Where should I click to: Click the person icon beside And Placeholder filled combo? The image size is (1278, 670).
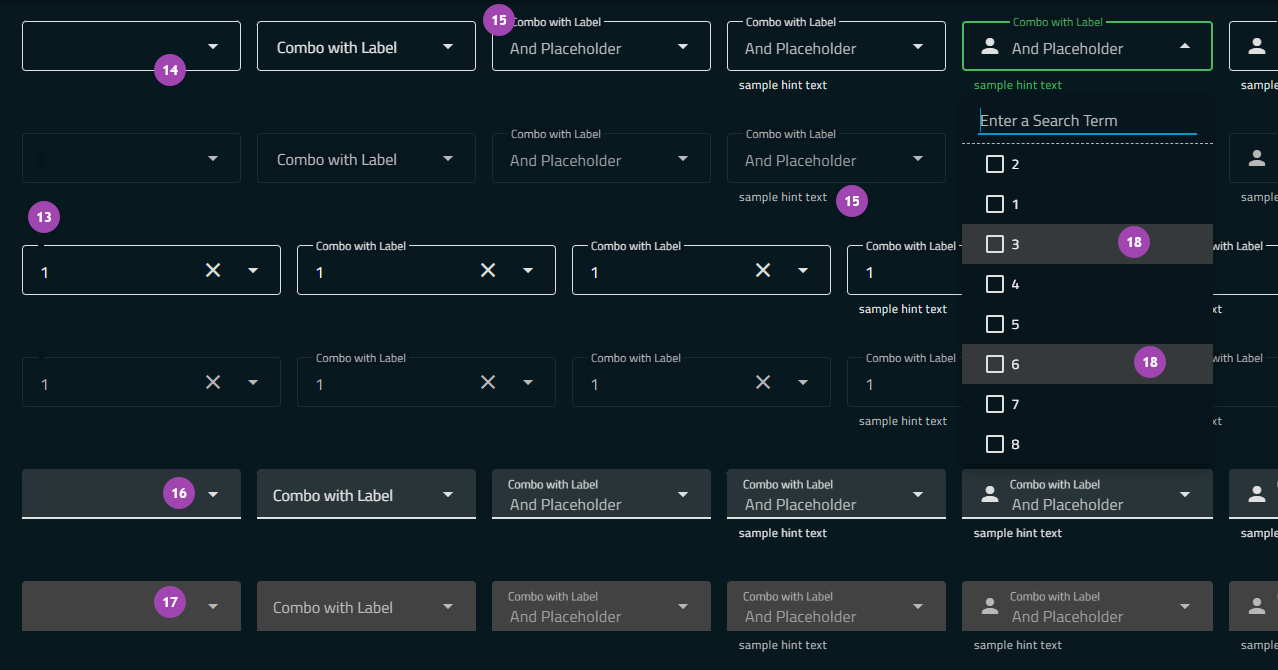click(x=989, y=493)
